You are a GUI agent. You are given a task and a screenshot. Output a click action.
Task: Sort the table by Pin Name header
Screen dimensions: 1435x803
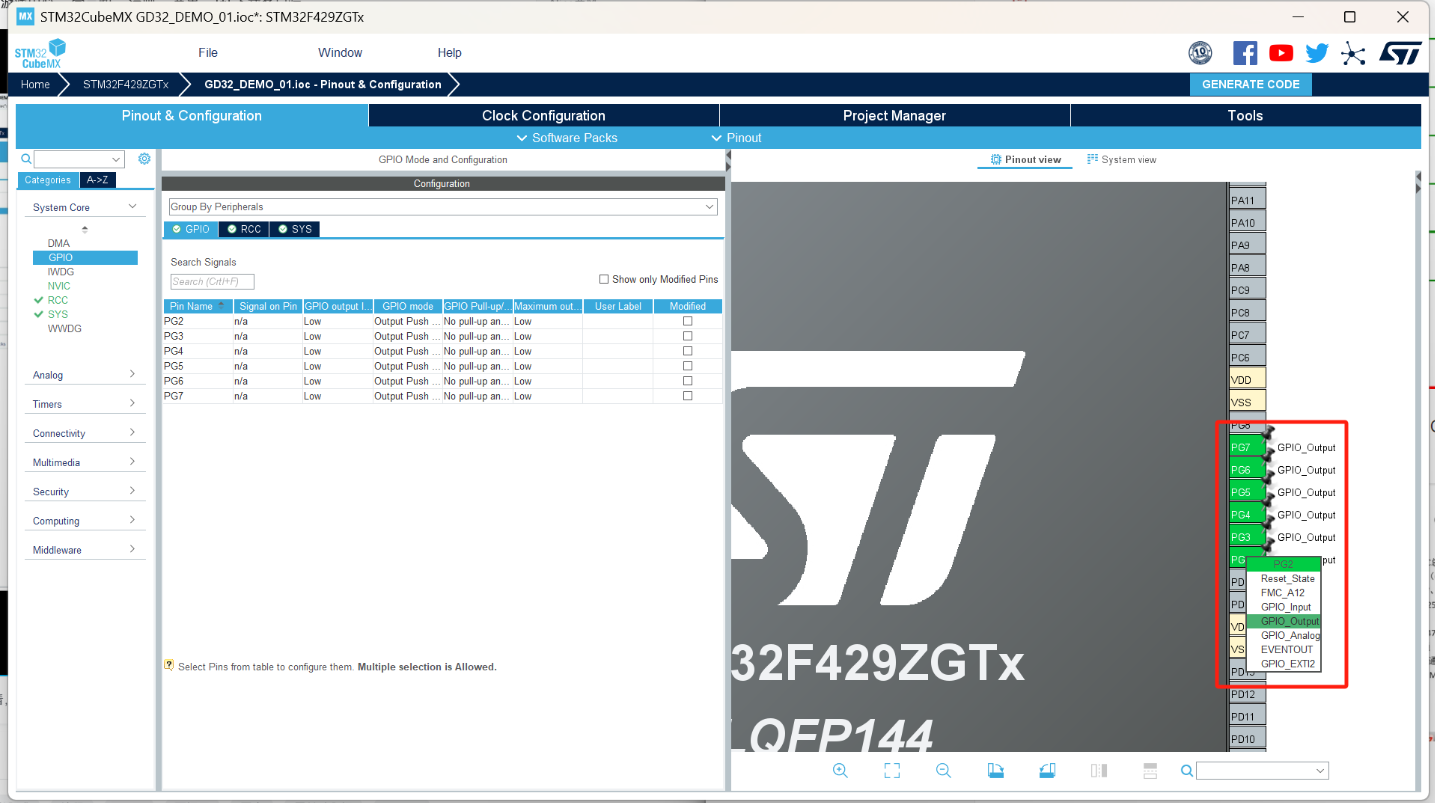[198, 306]
